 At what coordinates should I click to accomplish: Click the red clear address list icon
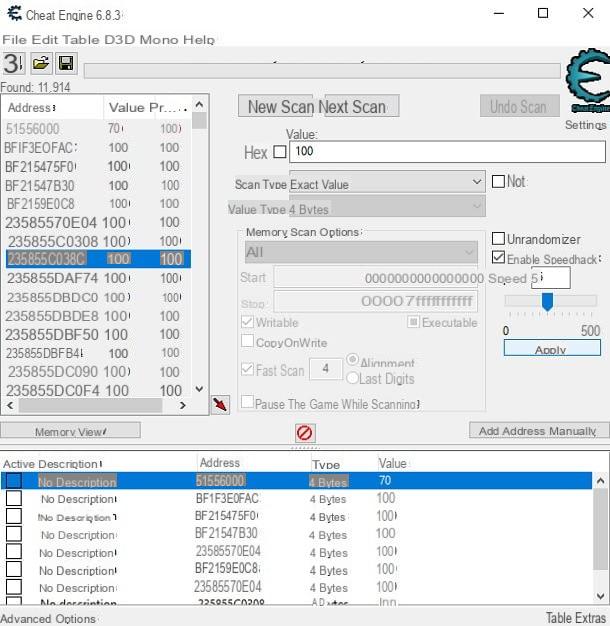click(305, 433)
